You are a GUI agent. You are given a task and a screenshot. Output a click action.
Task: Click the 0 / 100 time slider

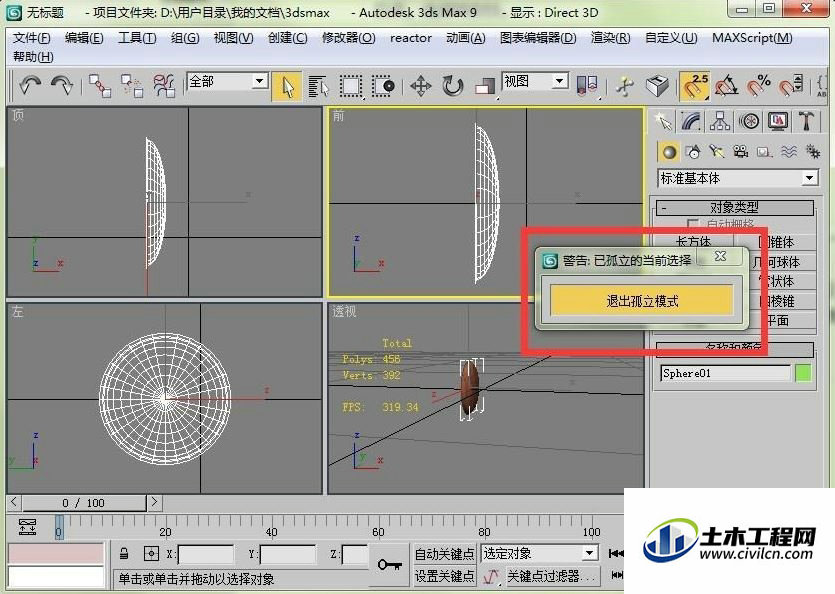pyautogui.click(x=84, y=503)
